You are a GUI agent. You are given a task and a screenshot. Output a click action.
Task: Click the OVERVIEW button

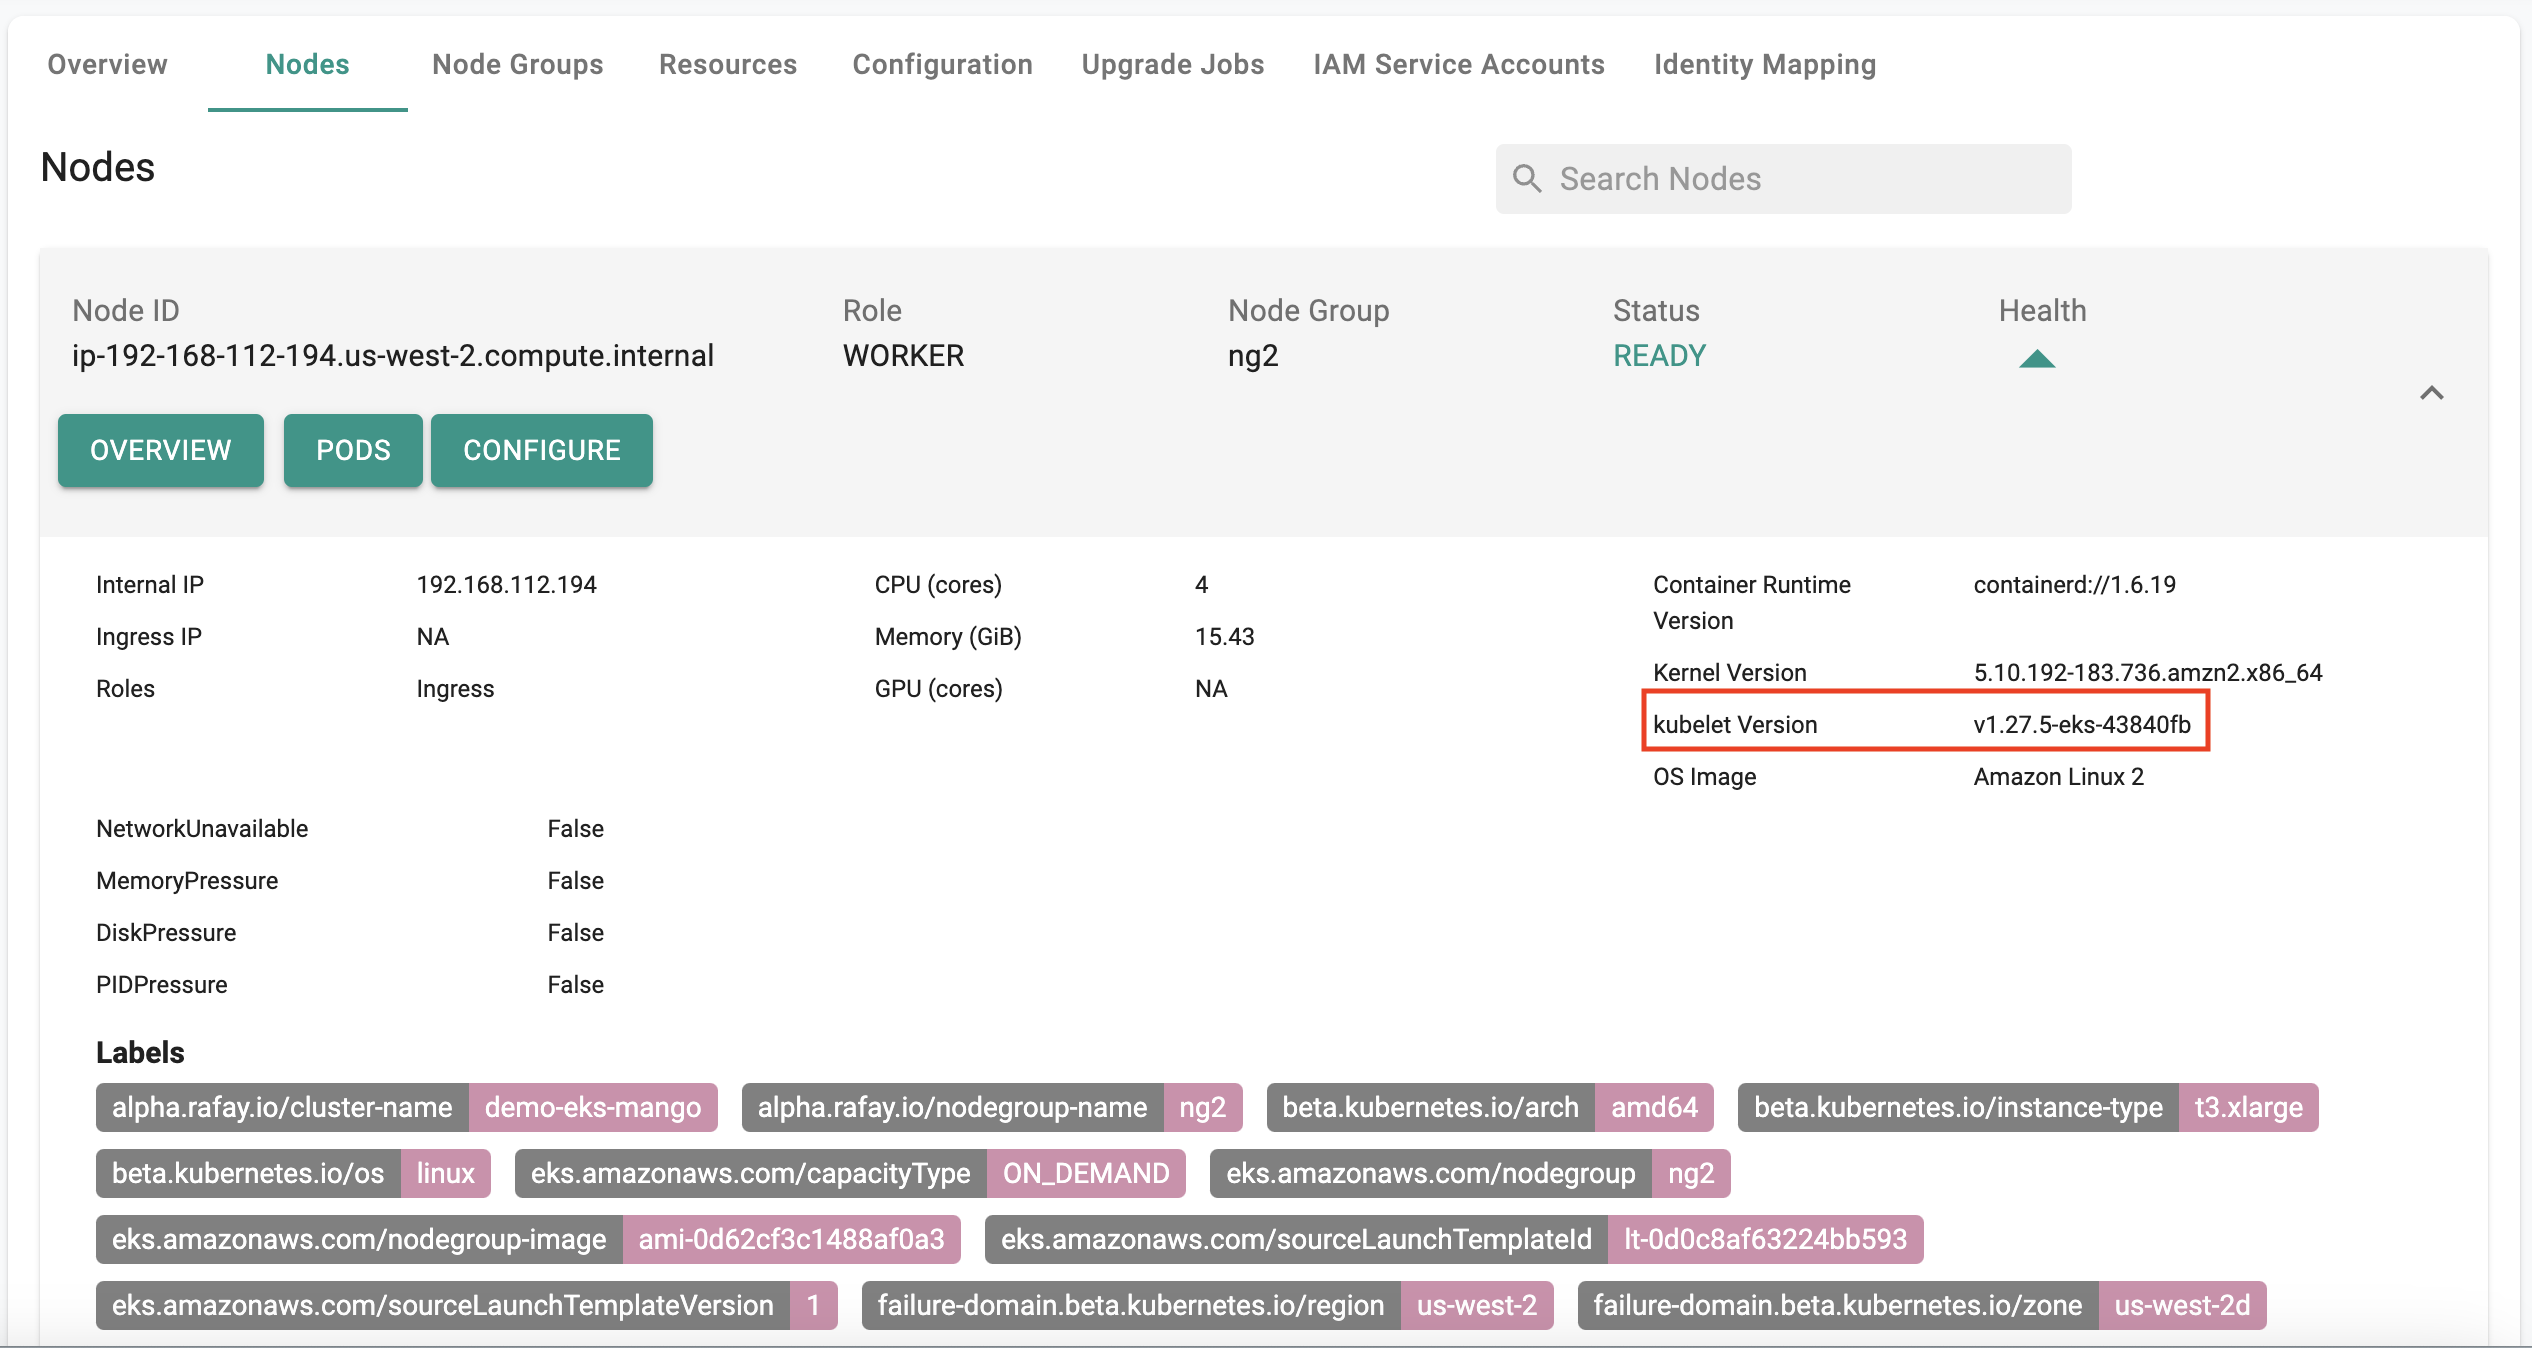point(161,450)
